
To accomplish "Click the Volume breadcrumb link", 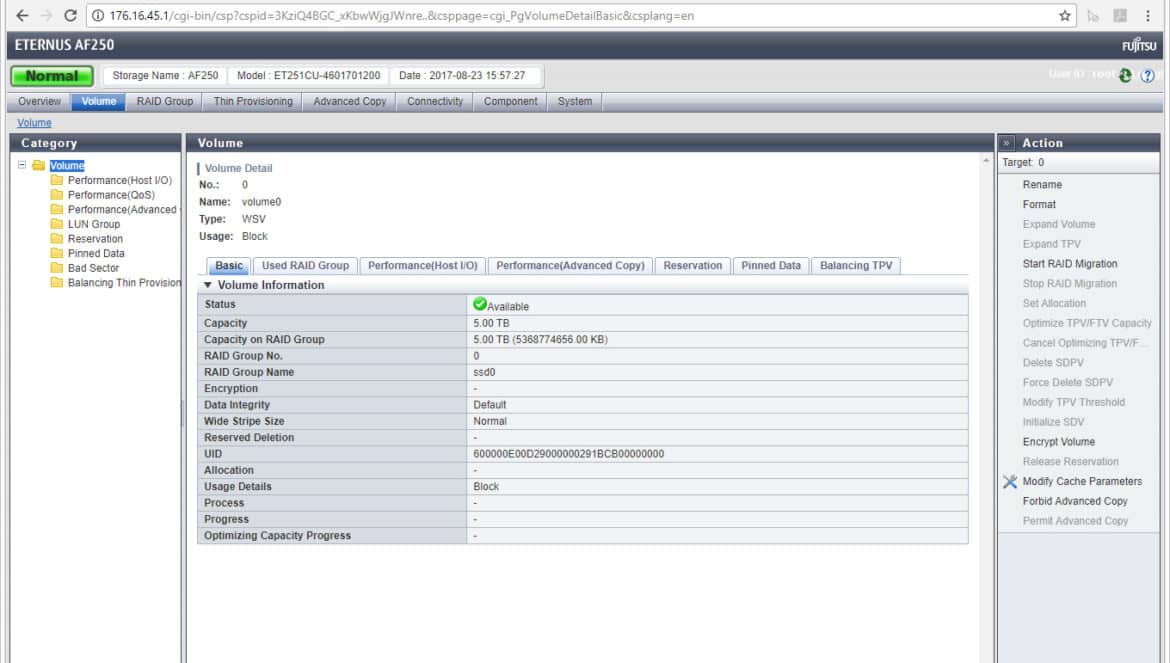I will 34,123.
